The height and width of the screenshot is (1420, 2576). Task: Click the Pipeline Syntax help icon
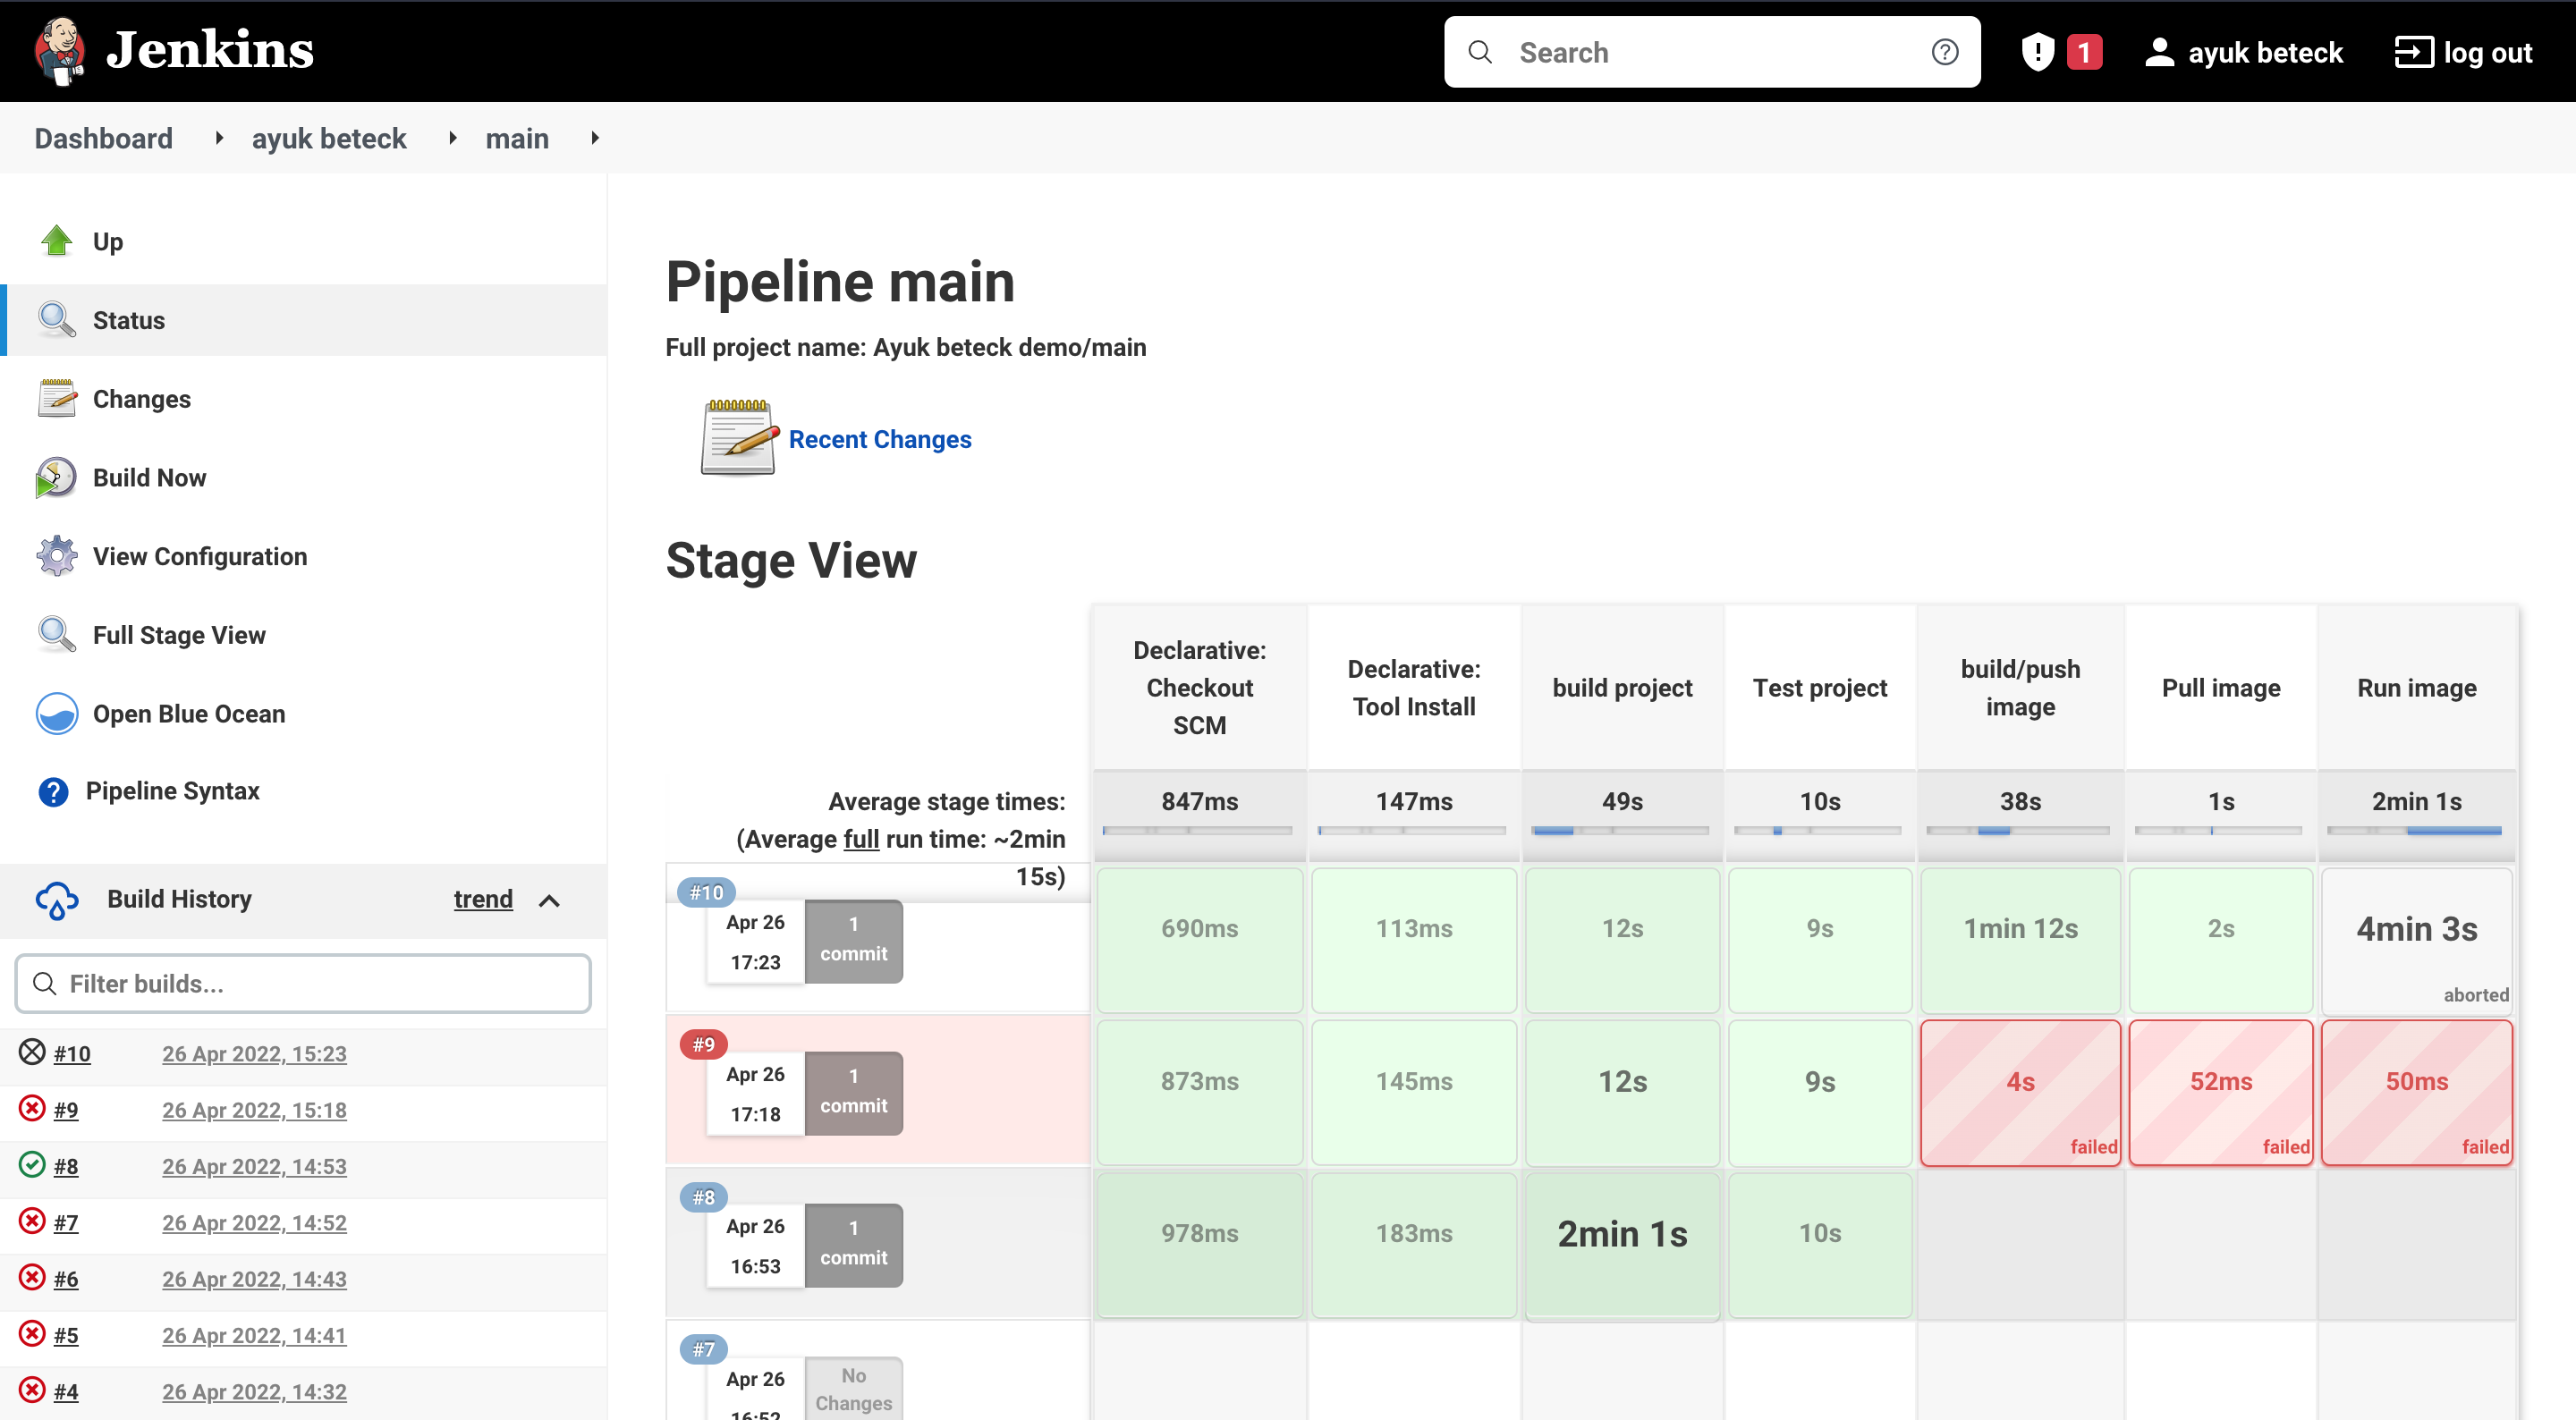click(53, 791)
